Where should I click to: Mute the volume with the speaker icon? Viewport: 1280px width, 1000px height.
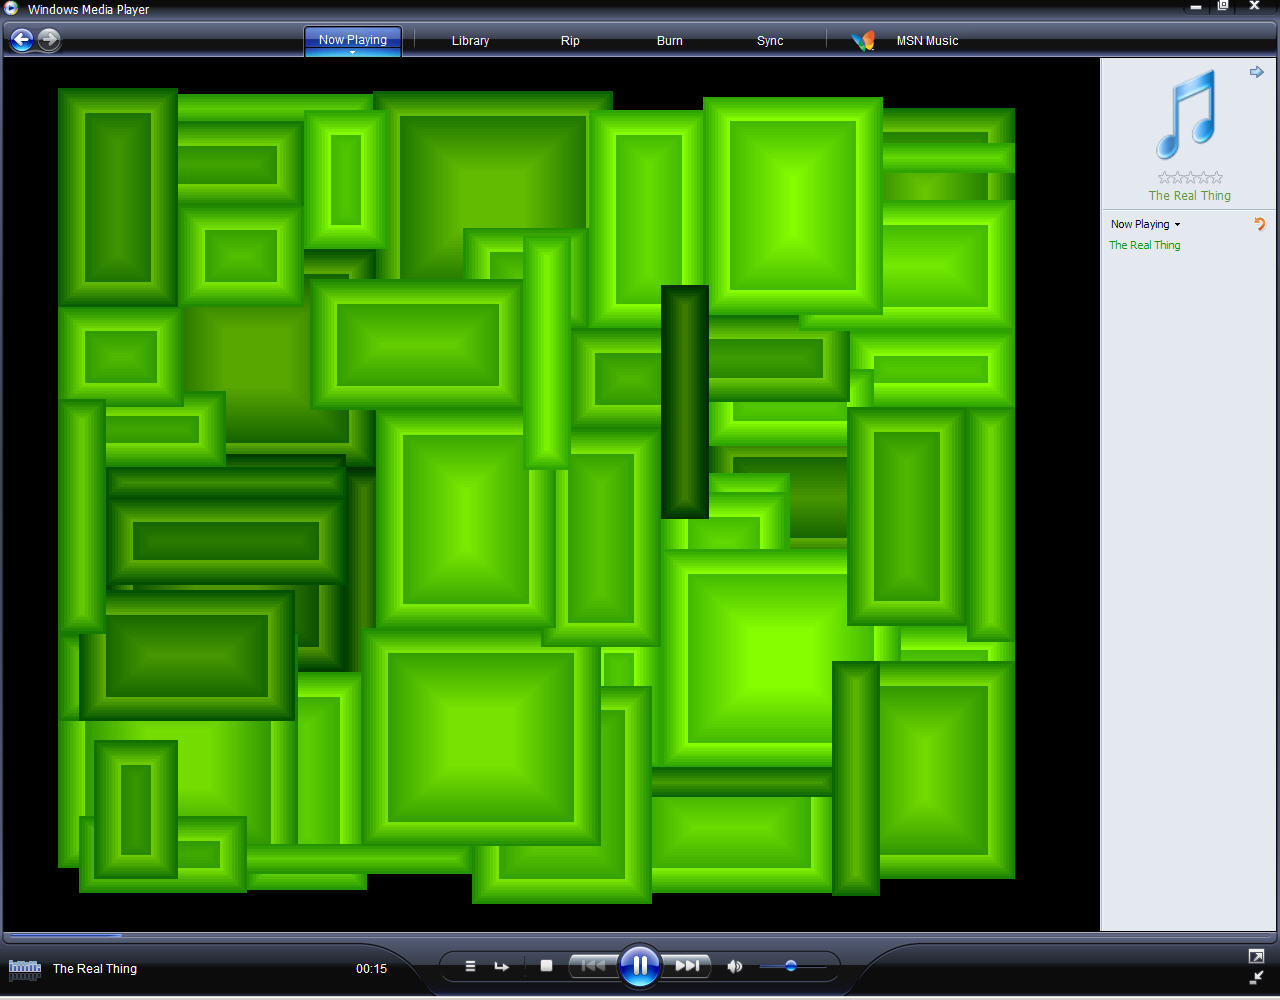pos(735,966)
